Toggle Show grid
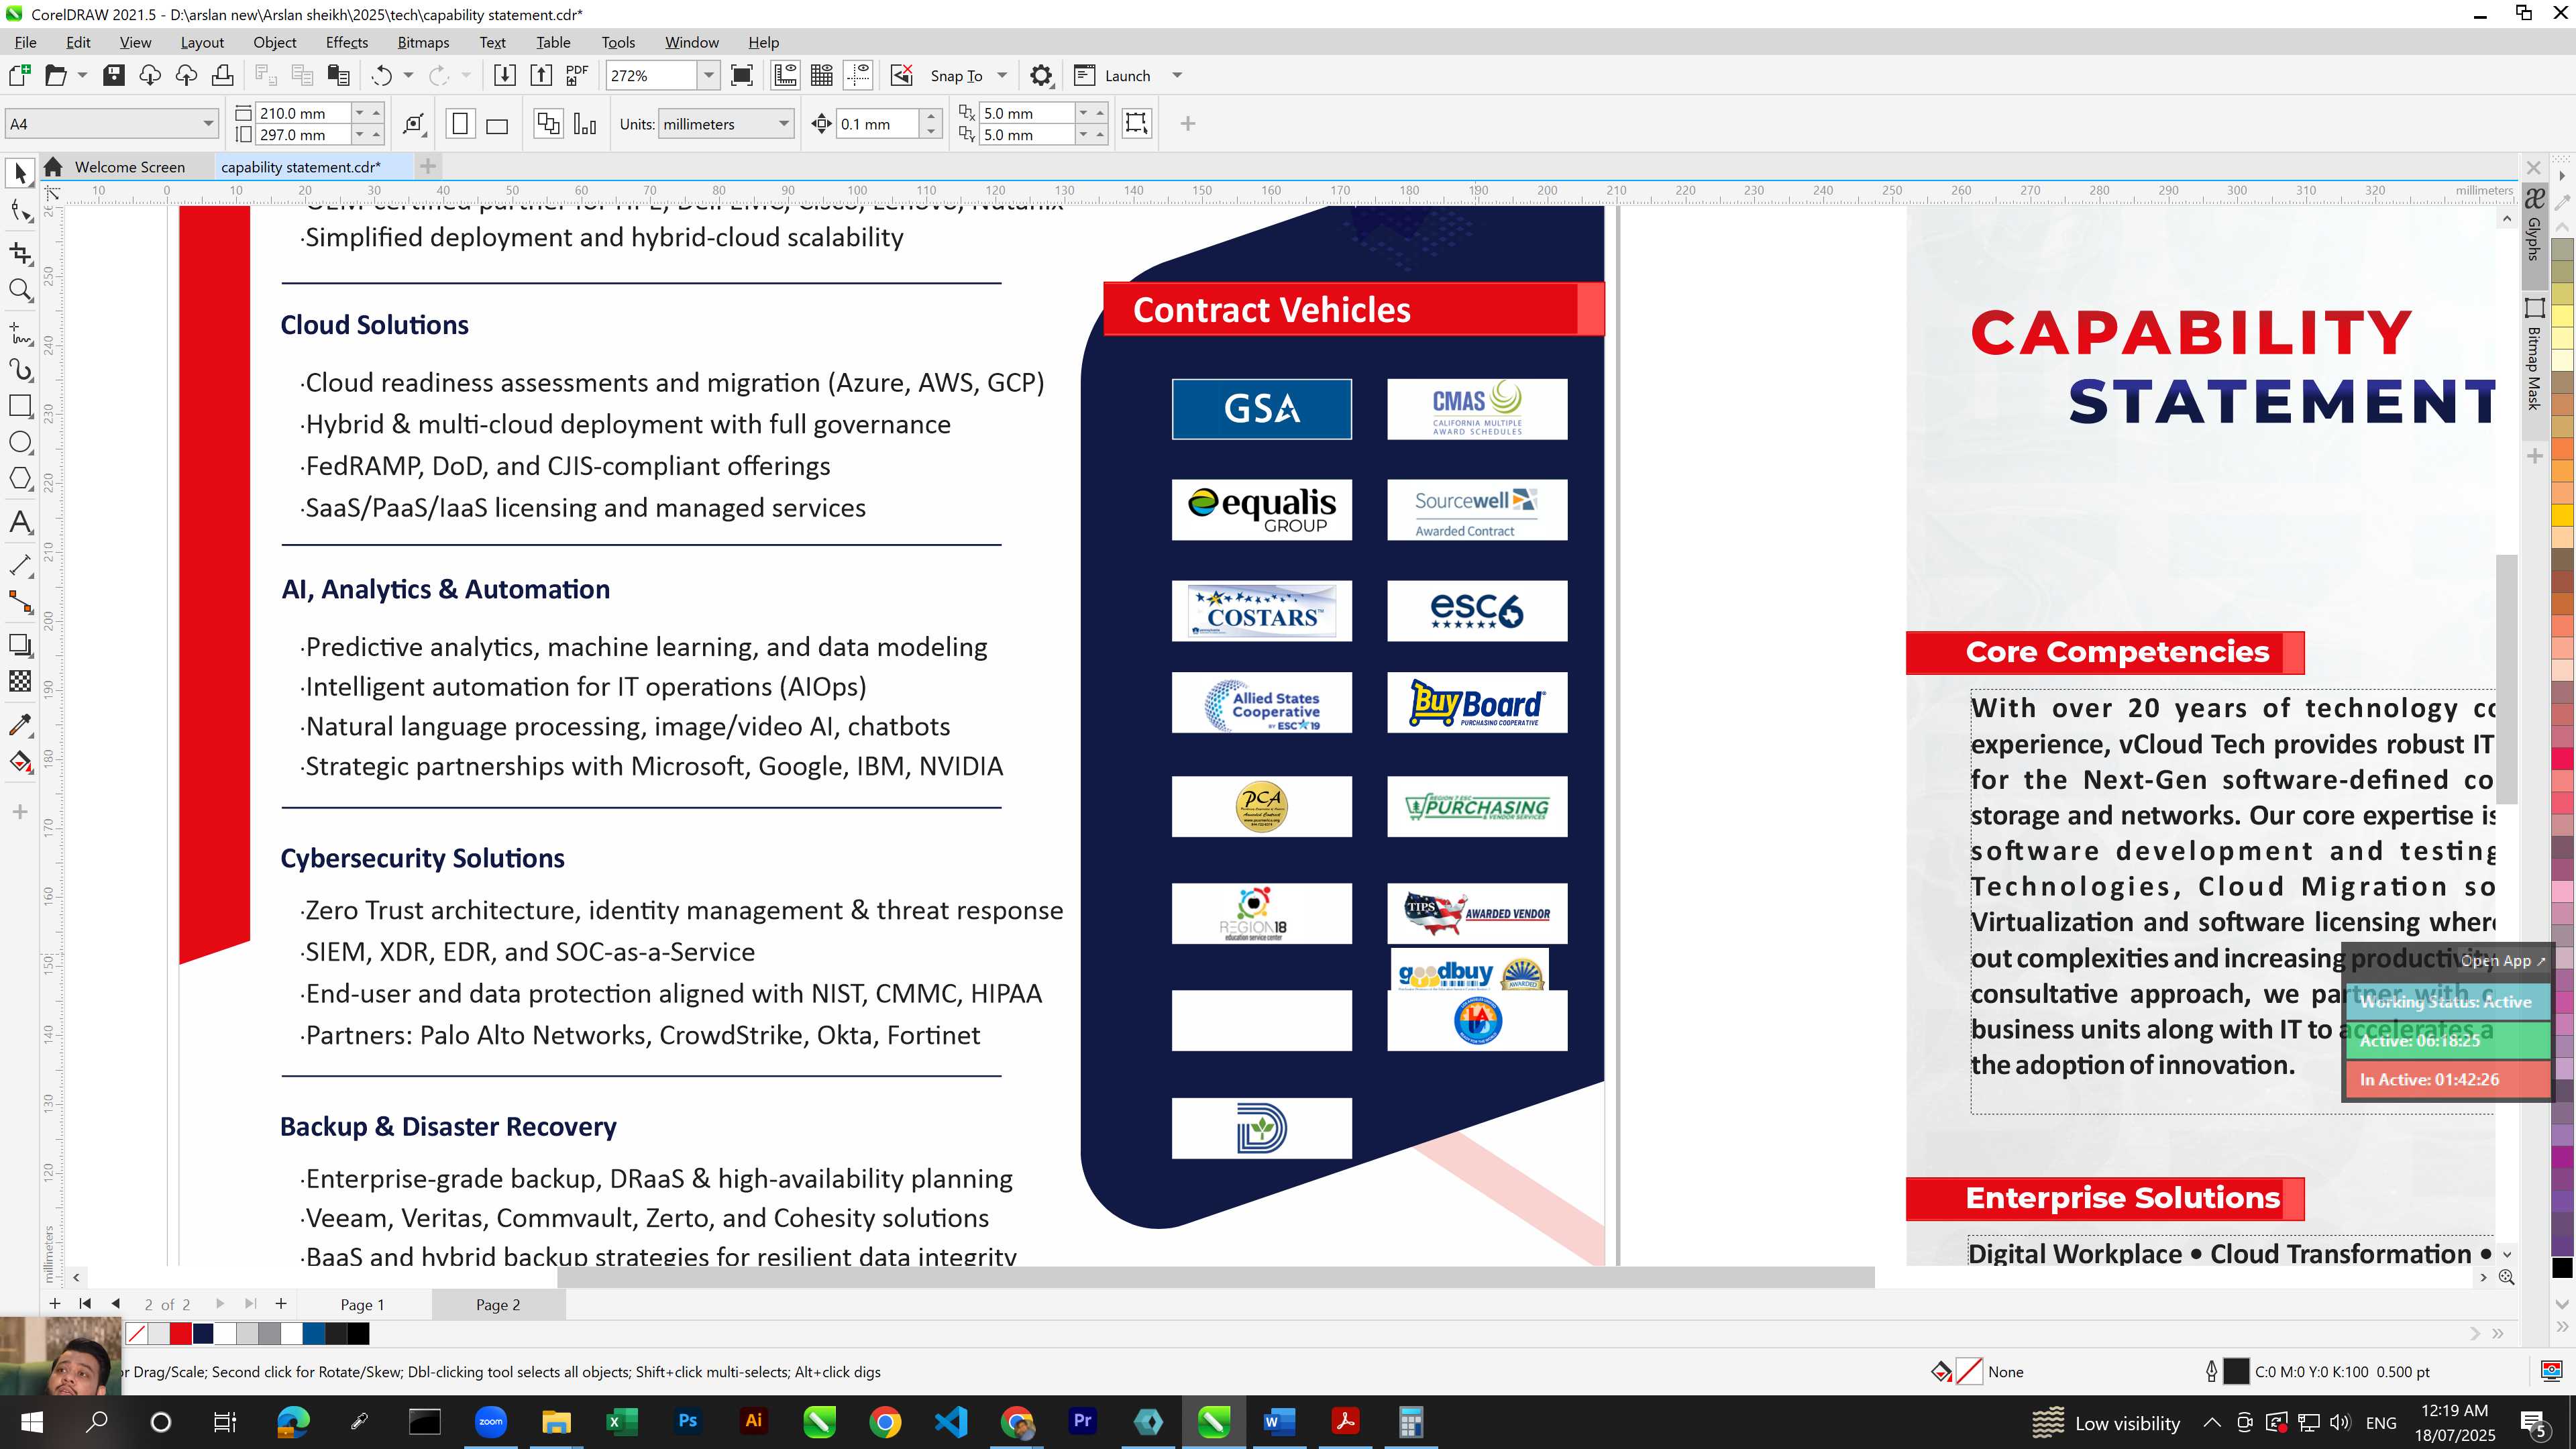Screen dimensions: 2576x1449 coord(822,75)
